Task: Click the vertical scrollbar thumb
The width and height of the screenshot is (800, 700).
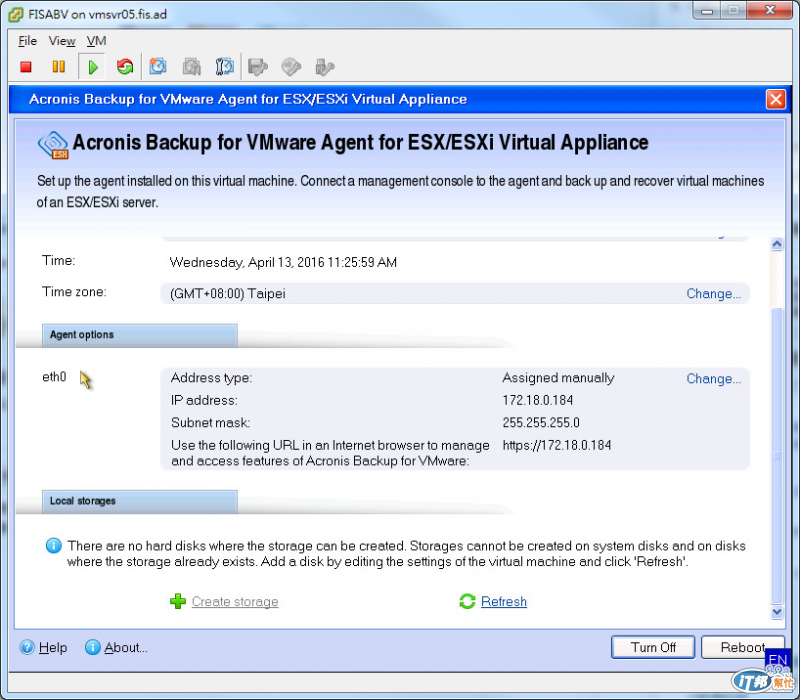Action: pyautogui.click(x=777, y=455)
